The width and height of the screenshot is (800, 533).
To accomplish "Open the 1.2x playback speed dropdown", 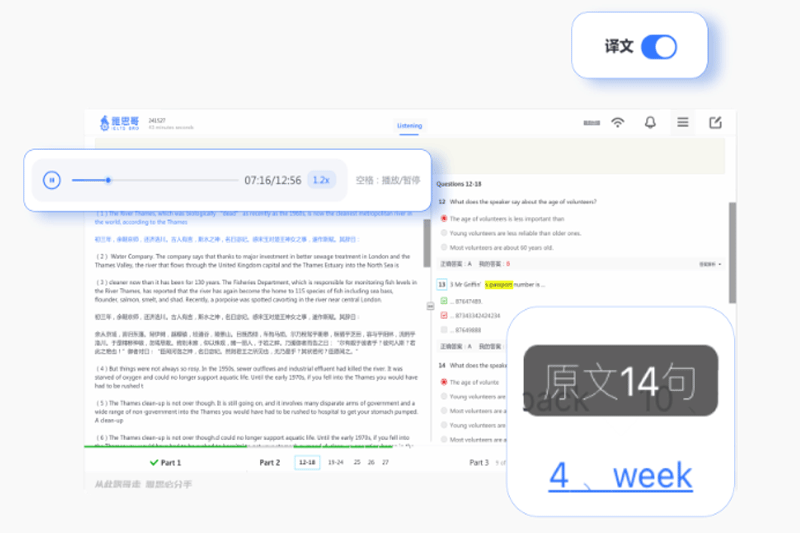I will click(x=321, y=180).
